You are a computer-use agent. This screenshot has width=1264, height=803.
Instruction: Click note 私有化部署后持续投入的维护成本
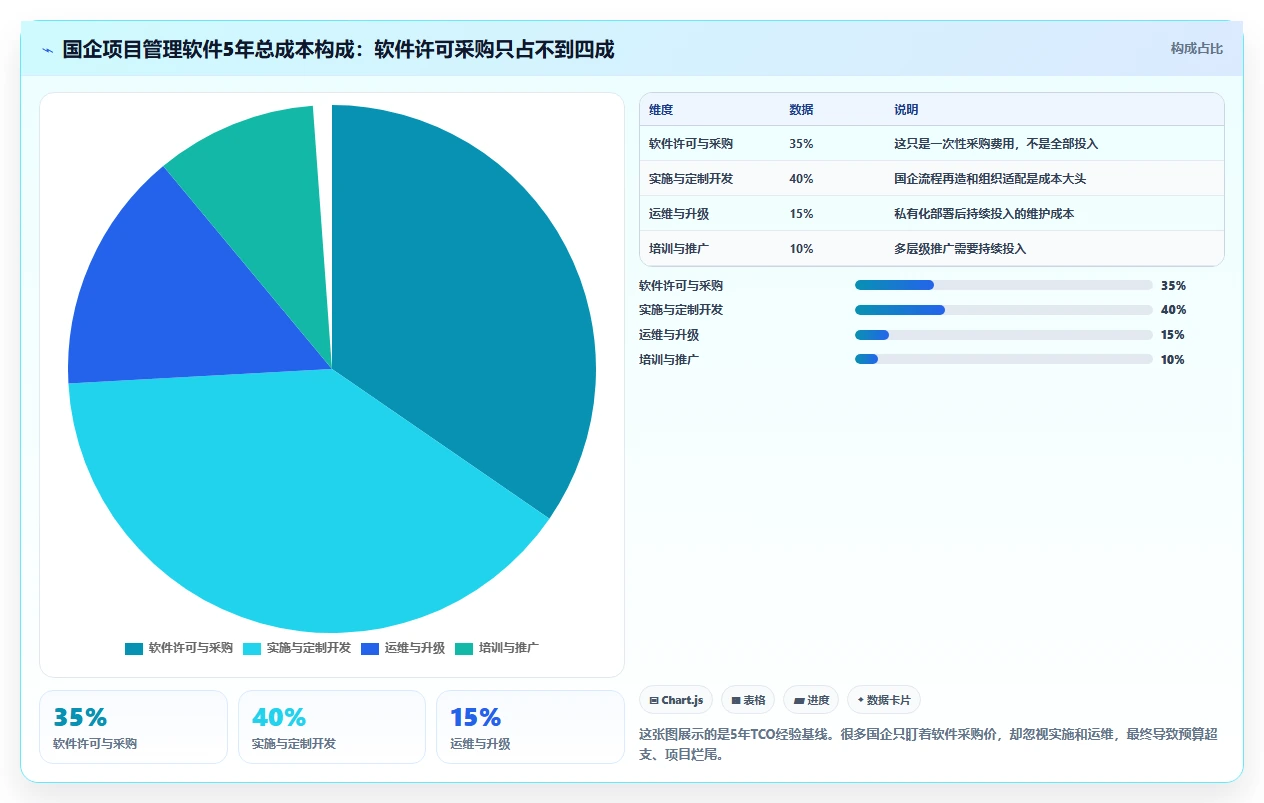point(984,214)
